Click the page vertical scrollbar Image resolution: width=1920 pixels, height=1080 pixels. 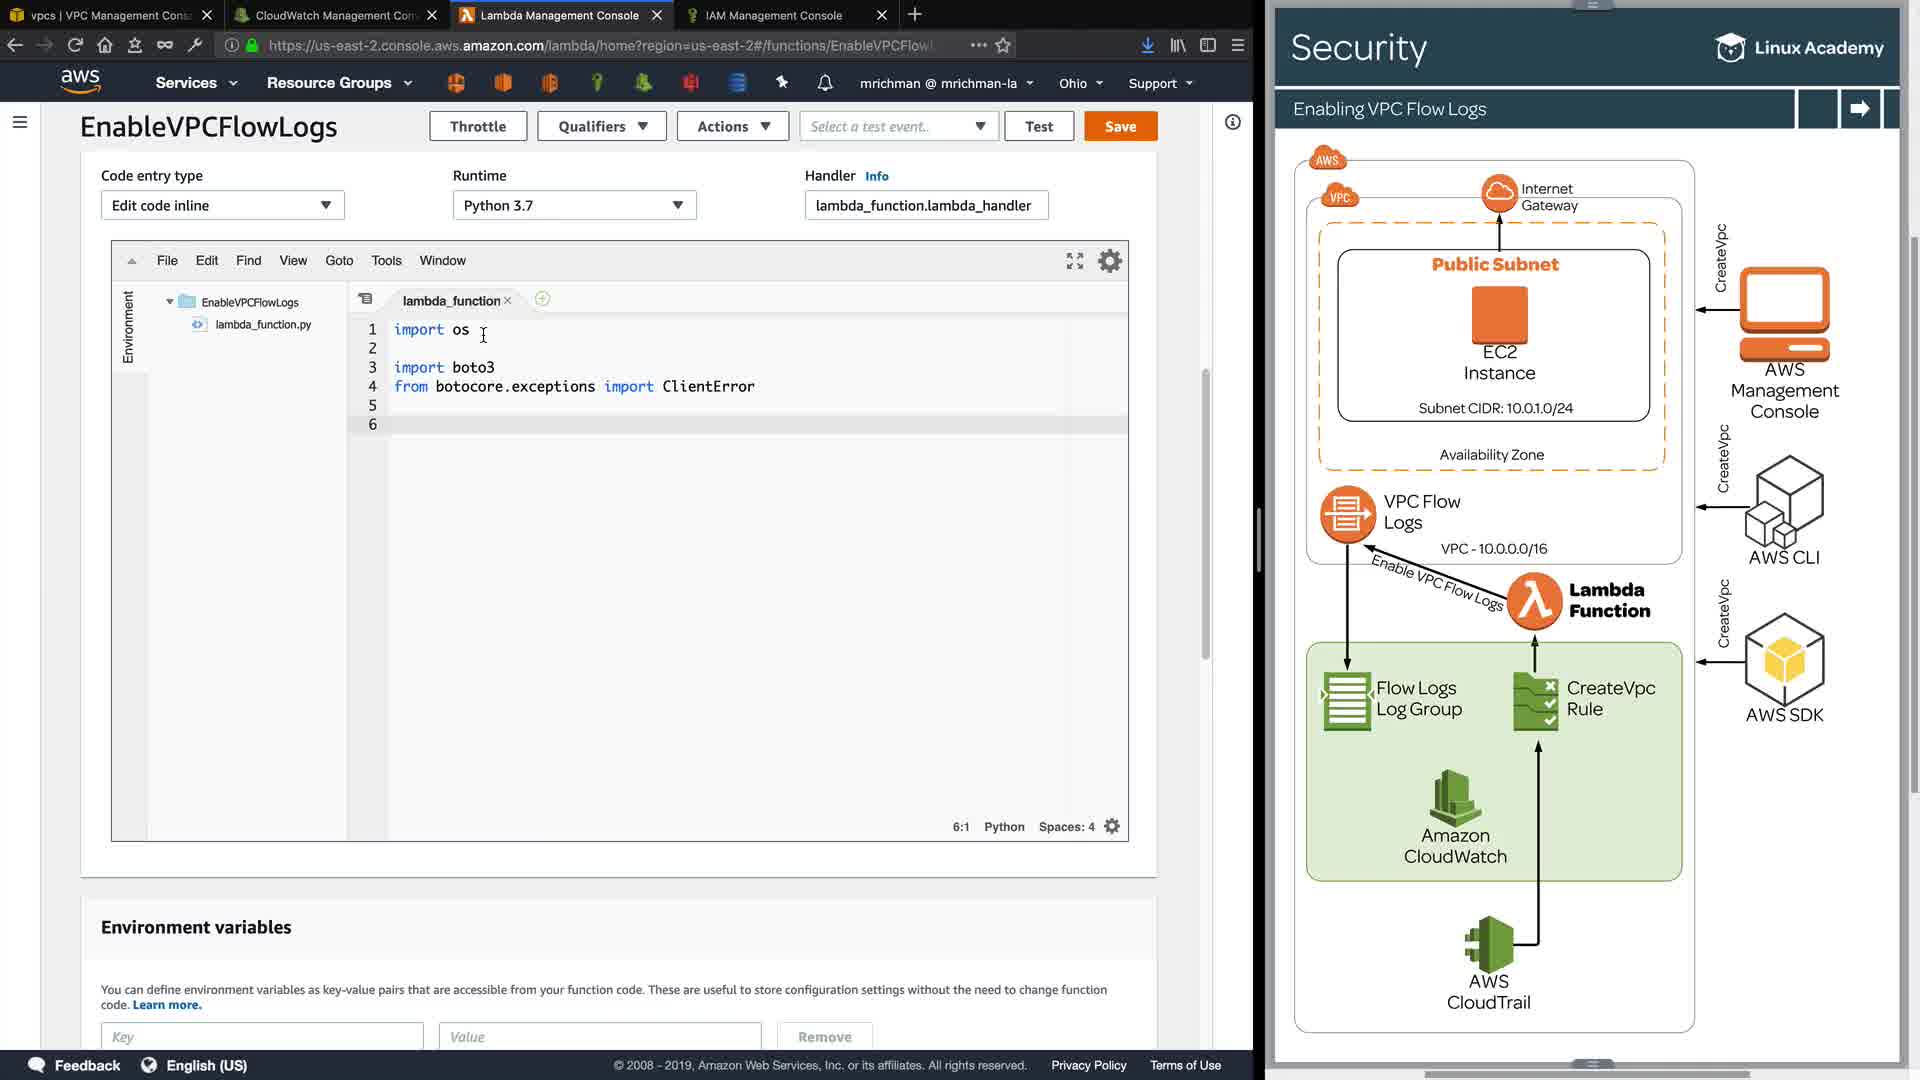pos(1206,515)
